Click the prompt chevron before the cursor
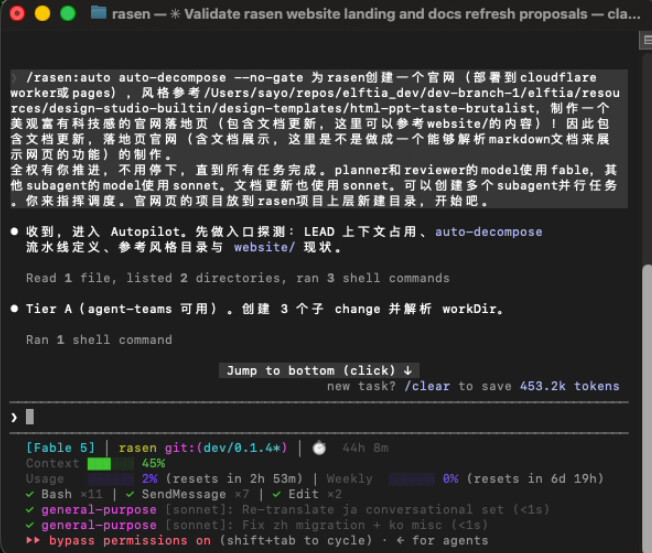Viewport: 652px width, 553px height. [14, 417]
